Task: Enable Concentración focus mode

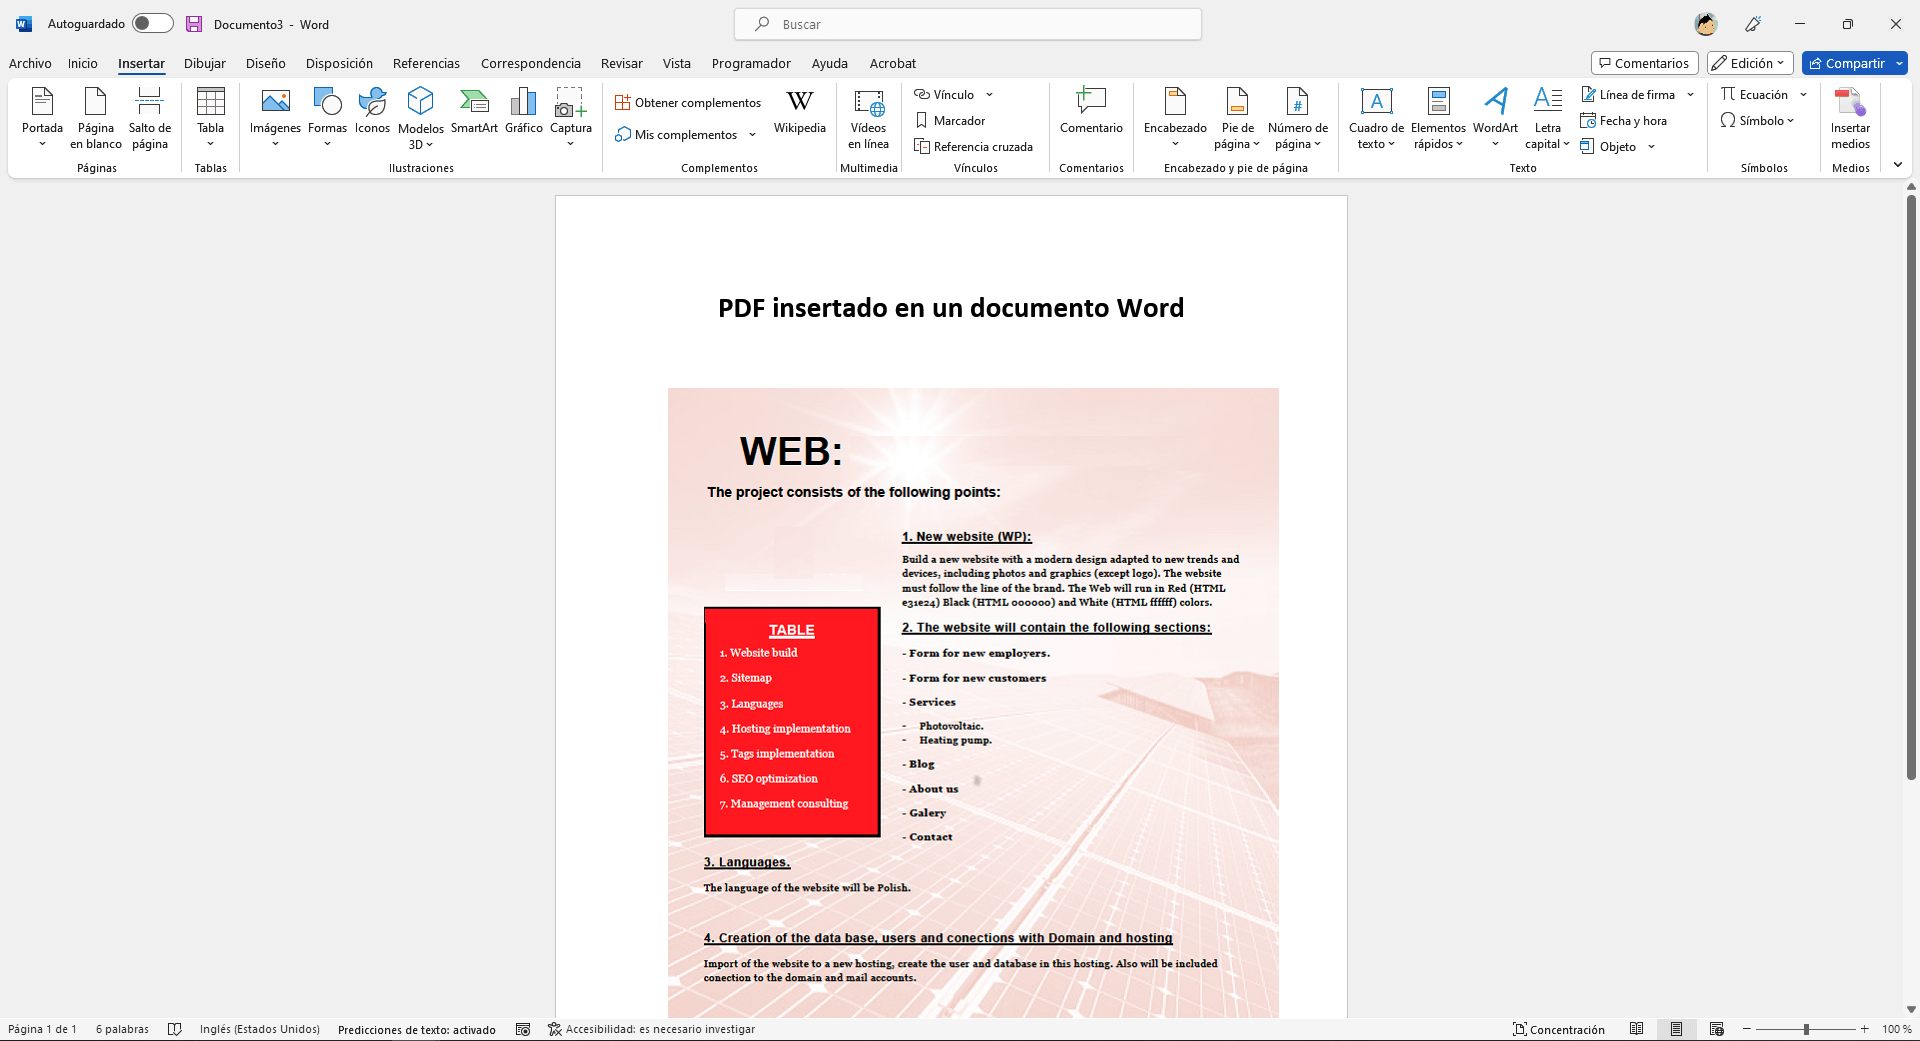Action: 1558,1029
